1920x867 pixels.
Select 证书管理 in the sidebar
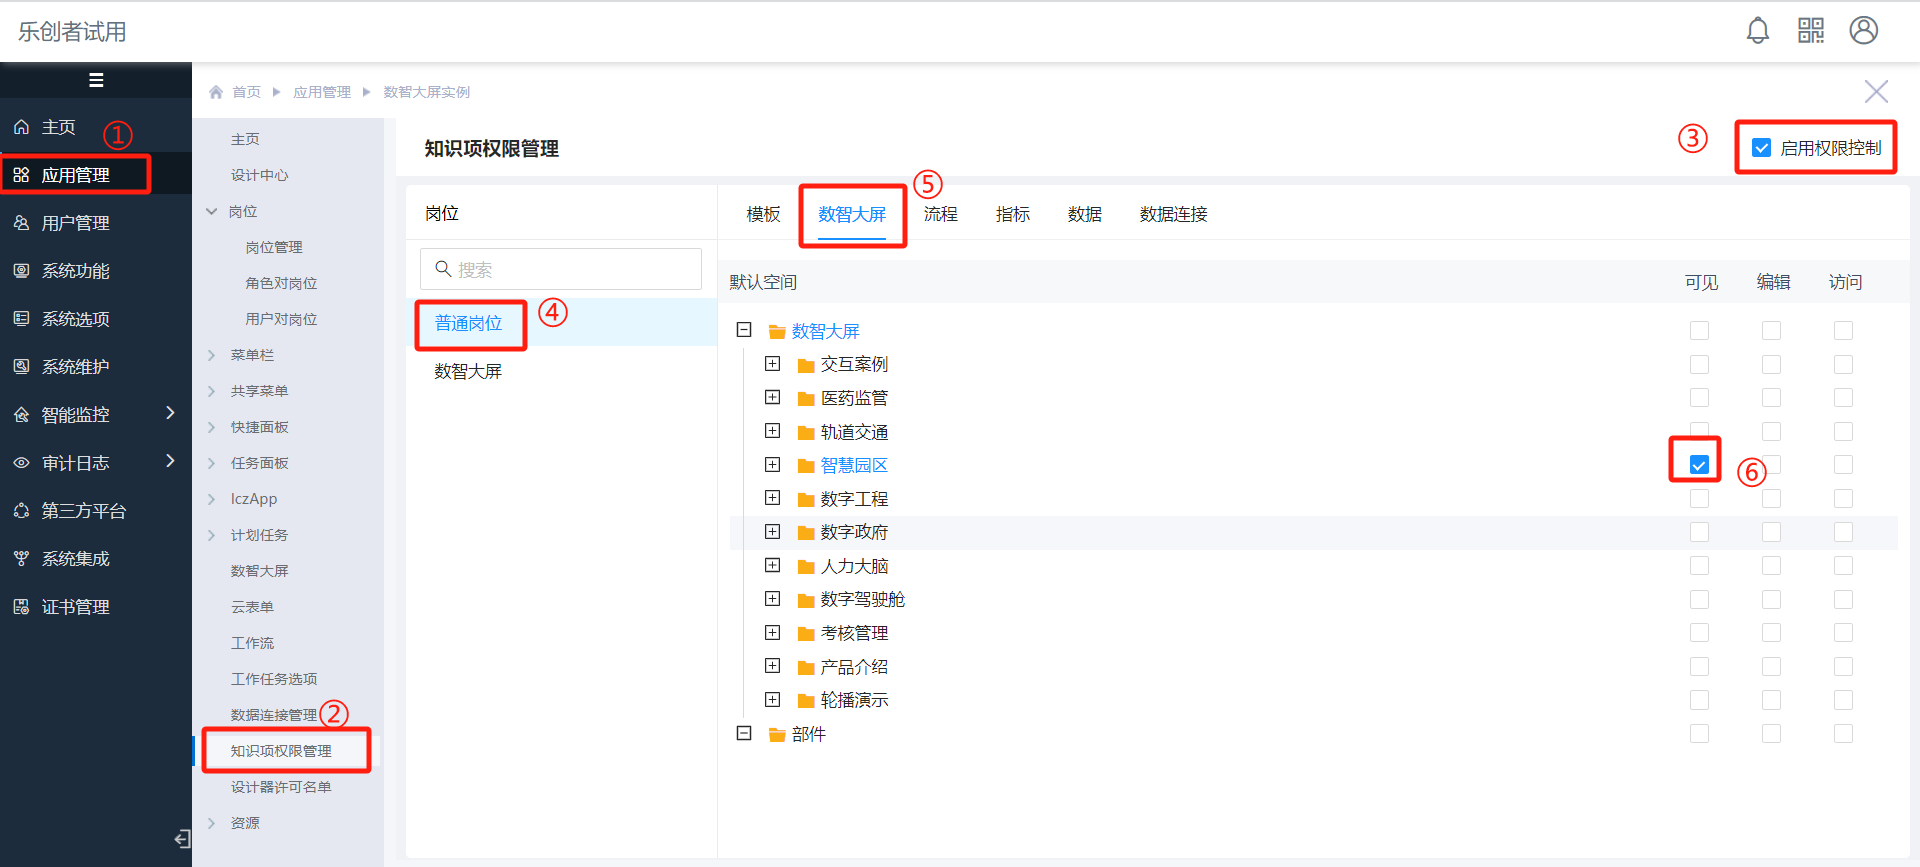[76, 607]
